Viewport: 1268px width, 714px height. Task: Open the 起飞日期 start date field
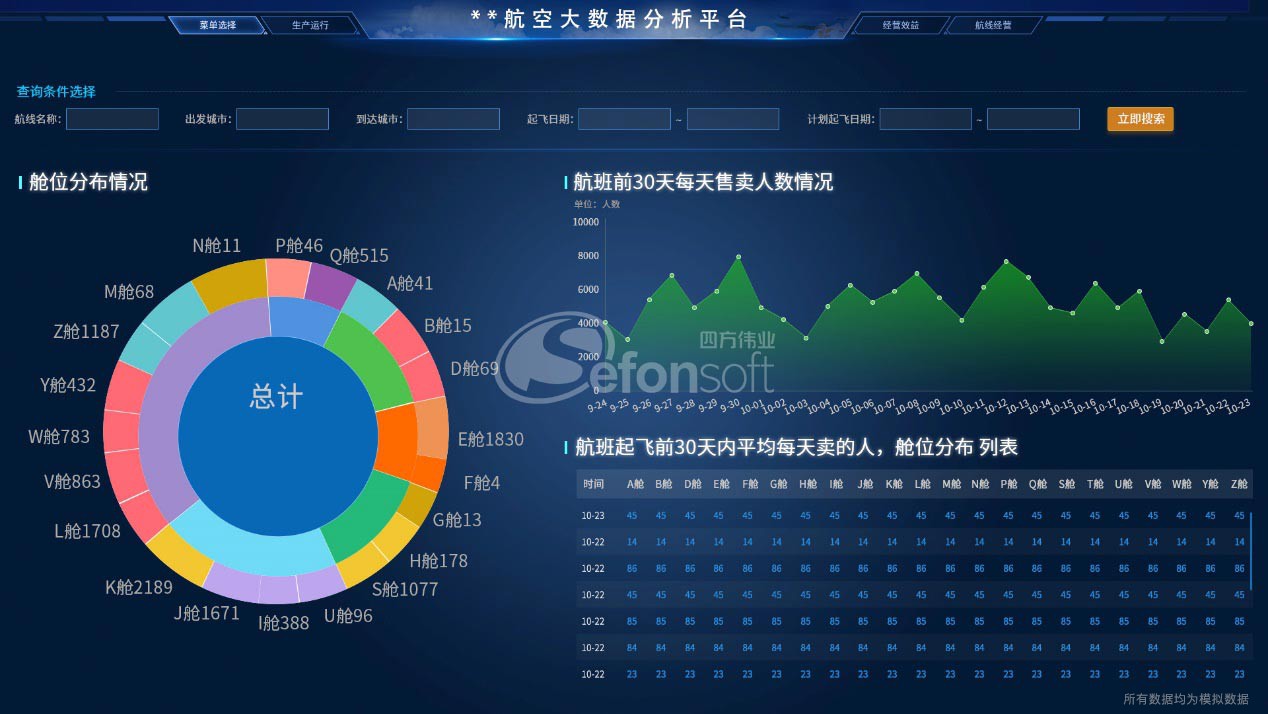click(624, 119)
